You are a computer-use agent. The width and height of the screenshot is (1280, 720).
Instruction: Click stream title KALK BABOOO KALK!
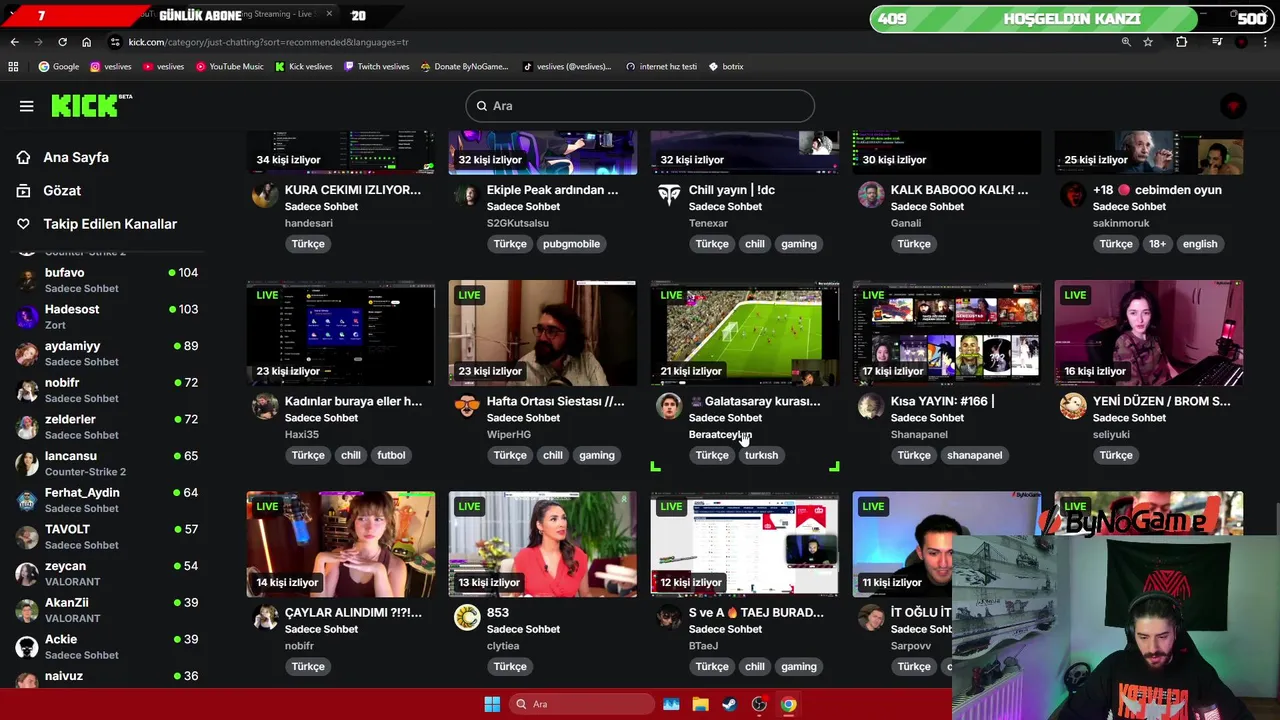click(x=959, y=190)
